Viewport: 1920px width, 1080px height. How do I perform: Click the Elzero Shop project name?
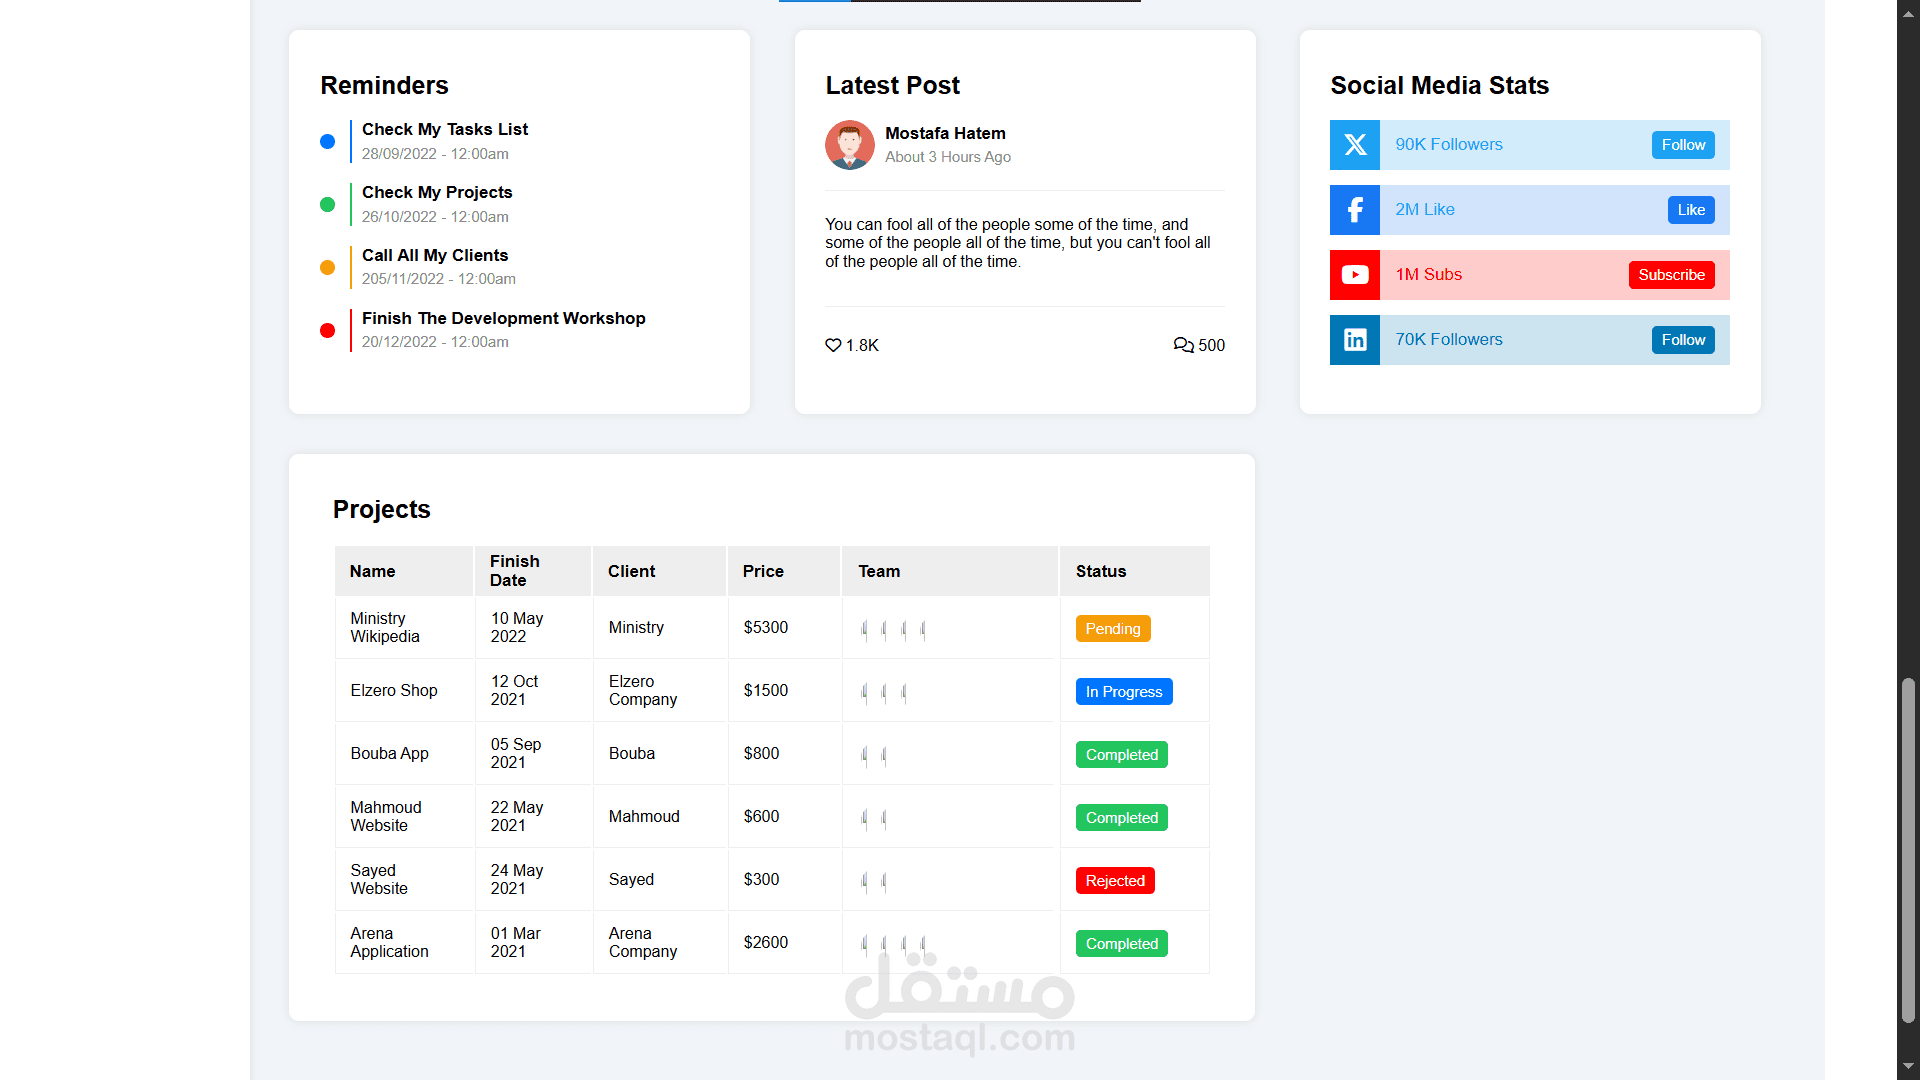pyautogui.click(x=394, y=691)
